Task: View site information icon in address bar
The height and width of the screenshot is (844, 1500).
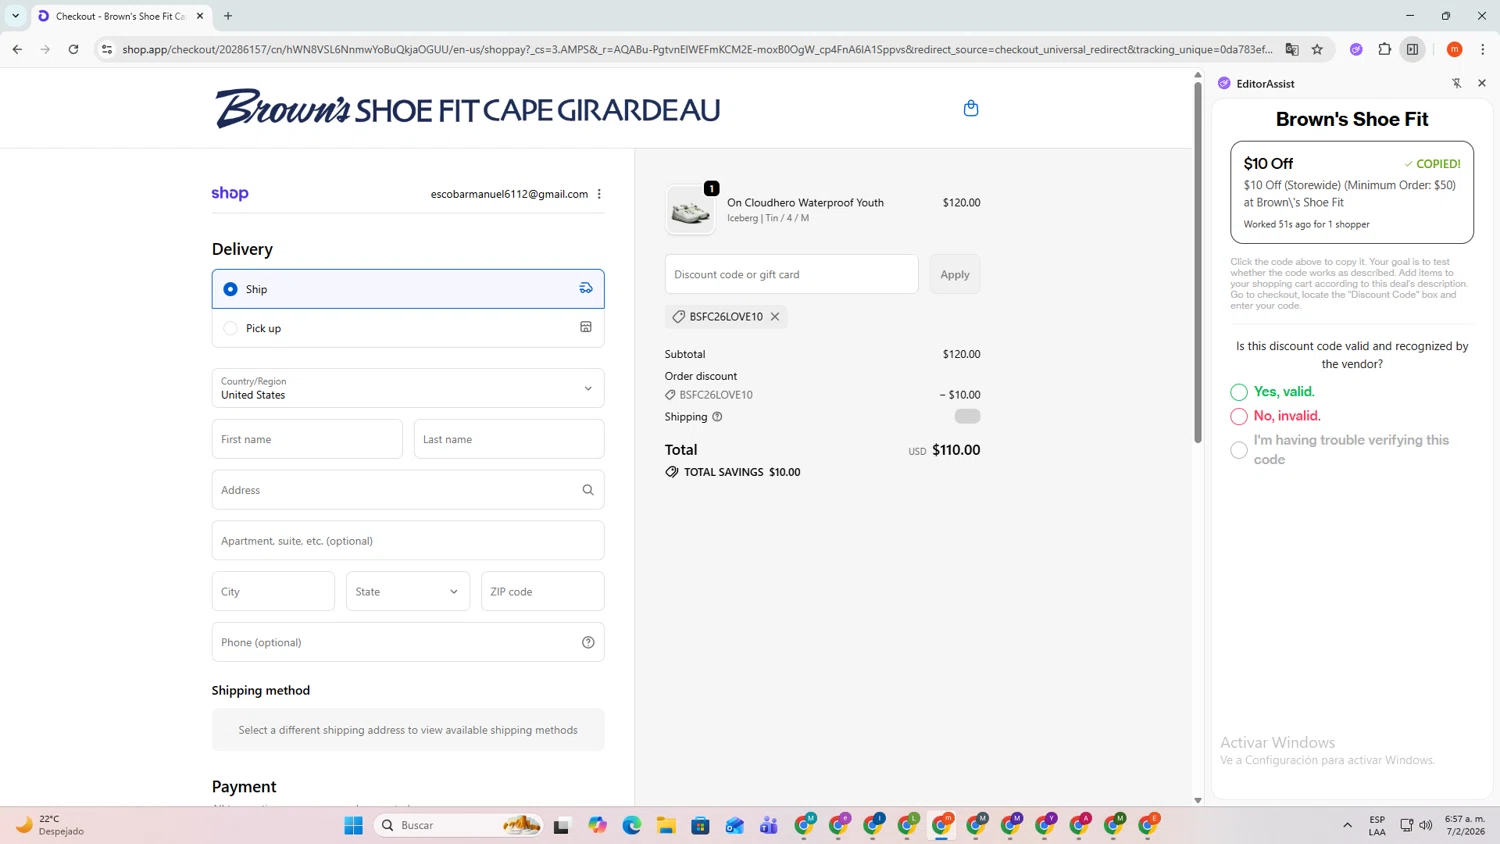Action: [x=107, y=49]
